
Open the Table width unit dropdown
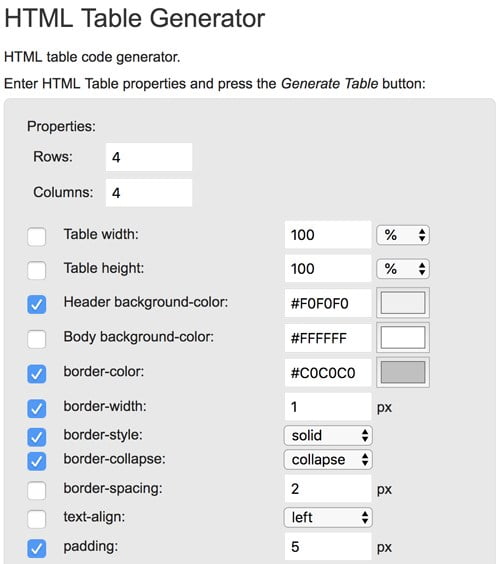pyautogui.click(x=403, y=235)
